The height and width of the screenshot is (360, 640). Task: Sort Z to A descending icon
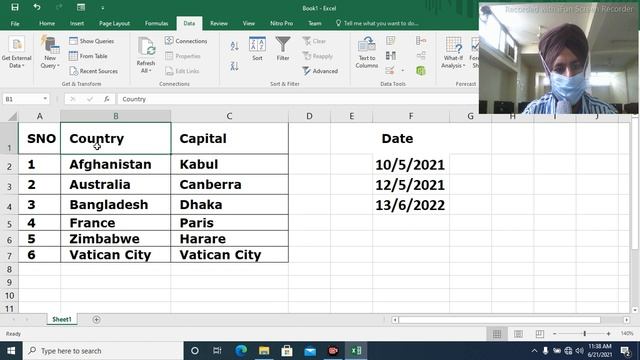[234, 66]
